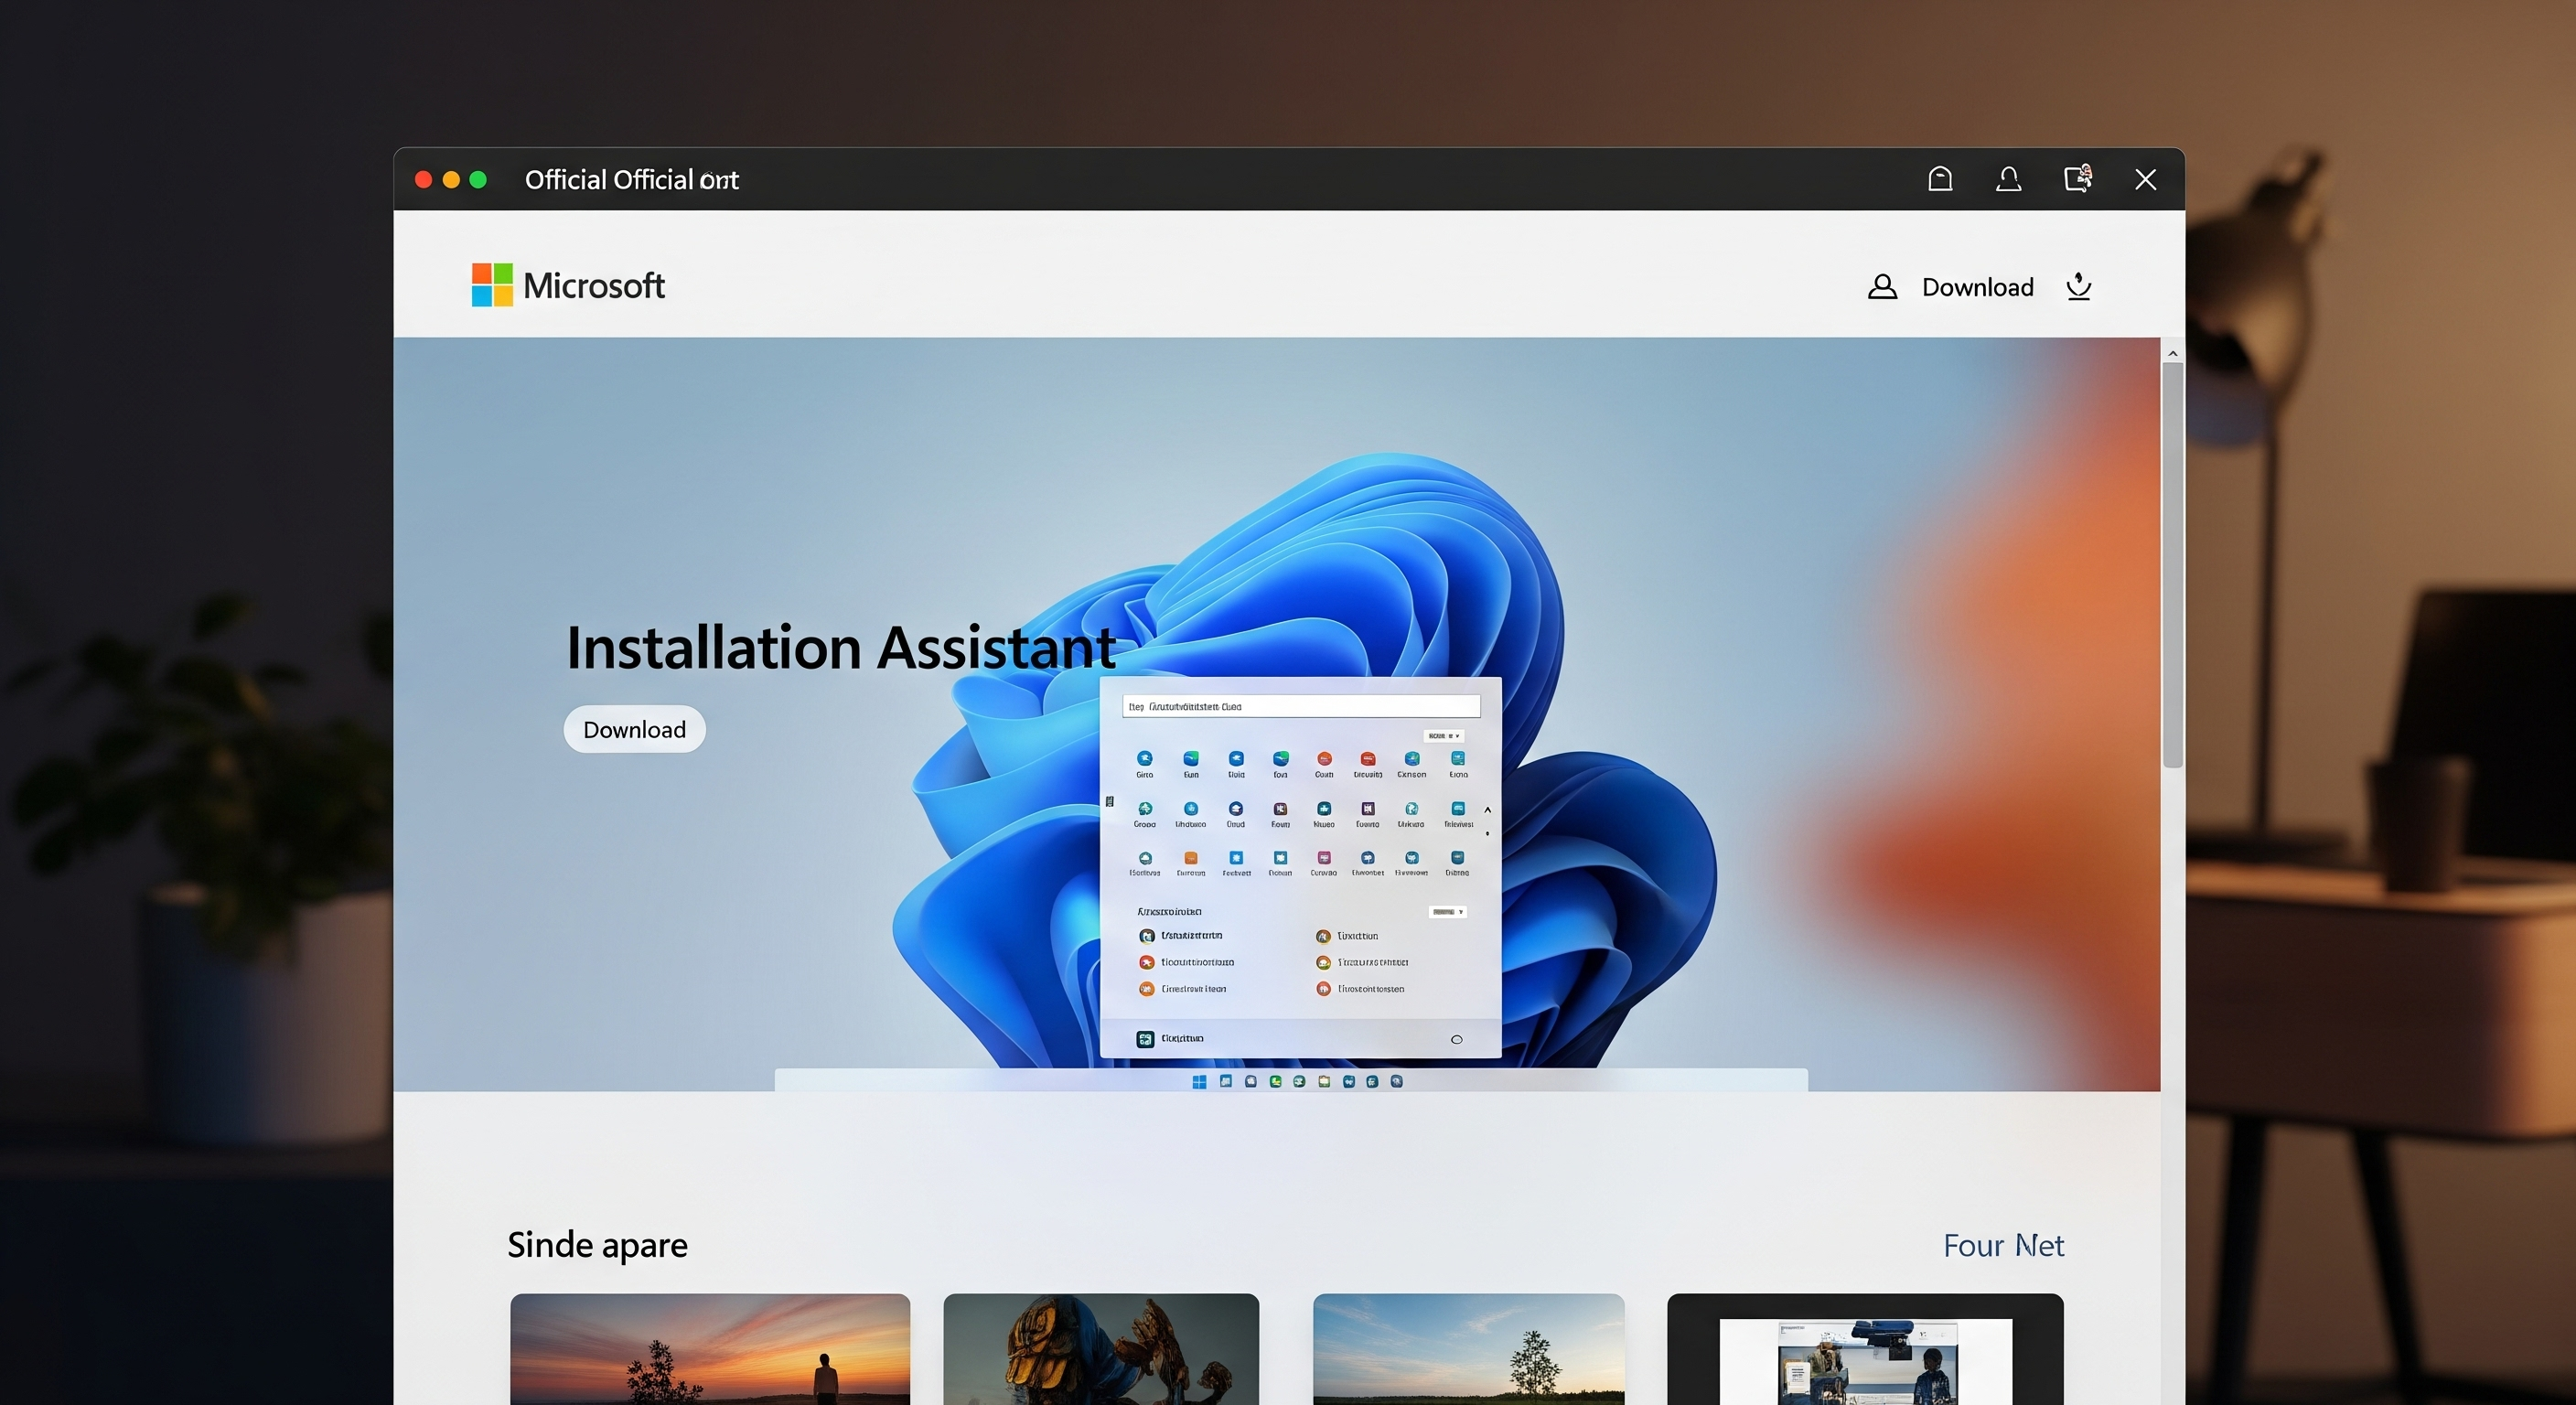Screen dimensions: 2576x1405
Task: Click the up chevron at Start menu right edge
Action: pos(1487,810)
